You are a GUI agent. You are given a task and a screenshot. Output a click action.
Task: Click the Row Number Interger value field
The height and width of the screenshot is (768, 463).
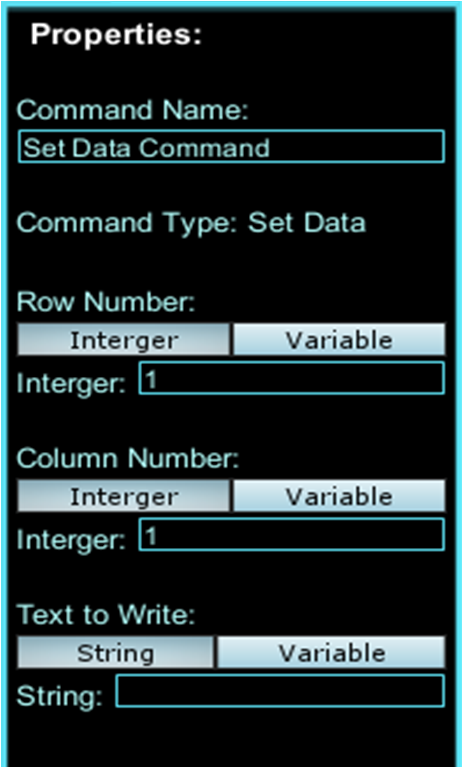[x=292, y=378]
